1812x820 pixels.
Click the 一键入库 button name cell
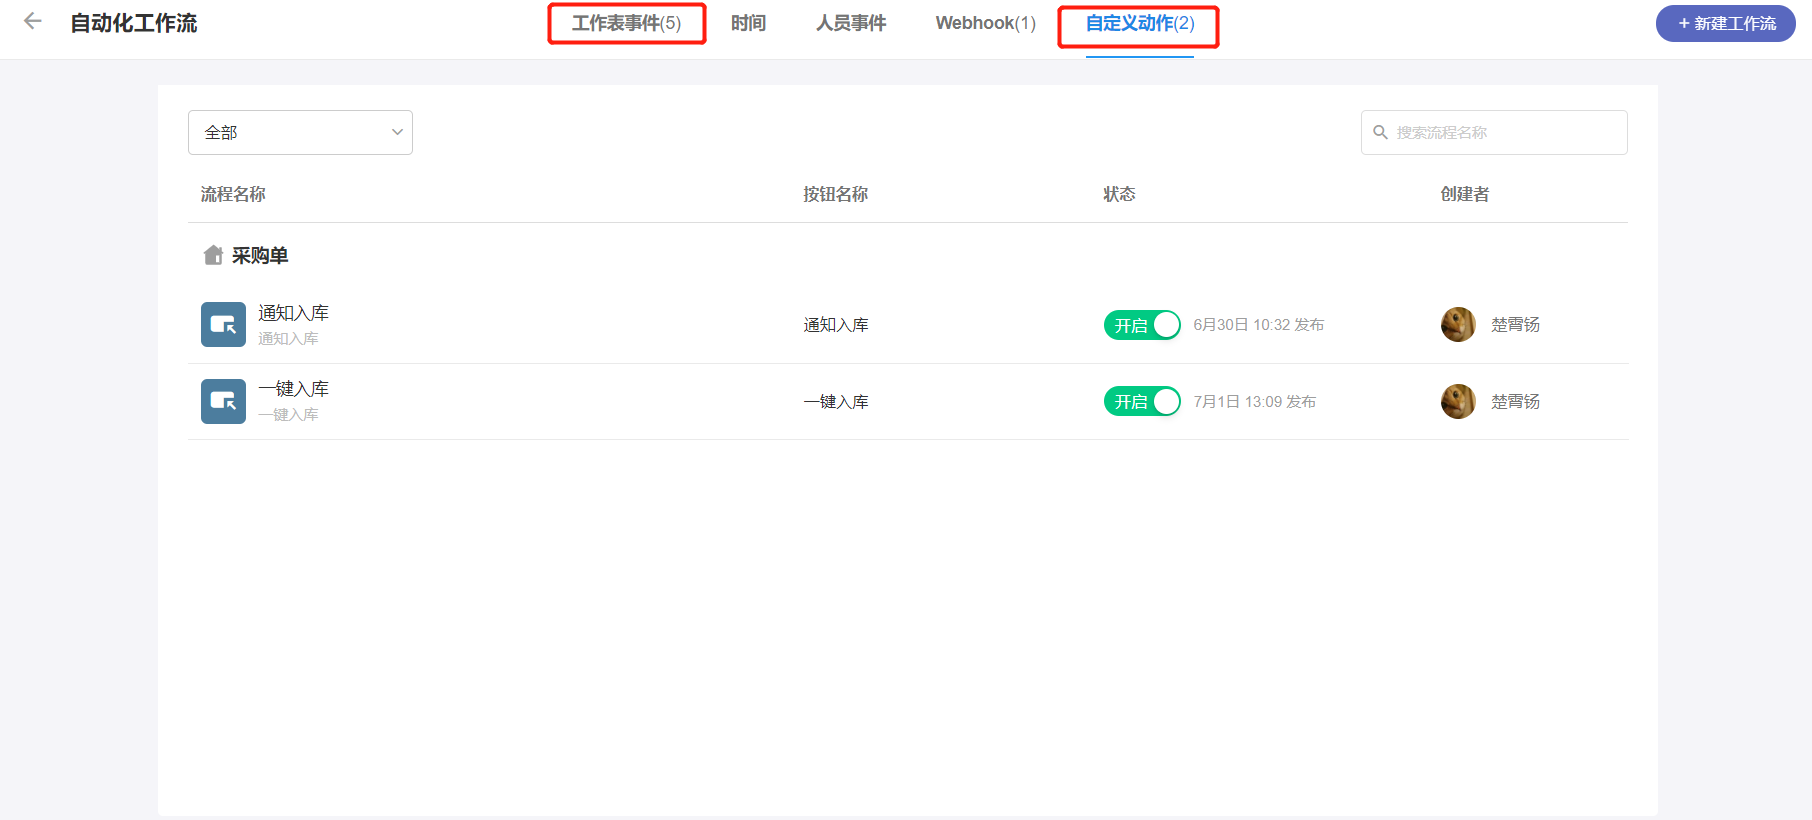[x=836, y=402]
